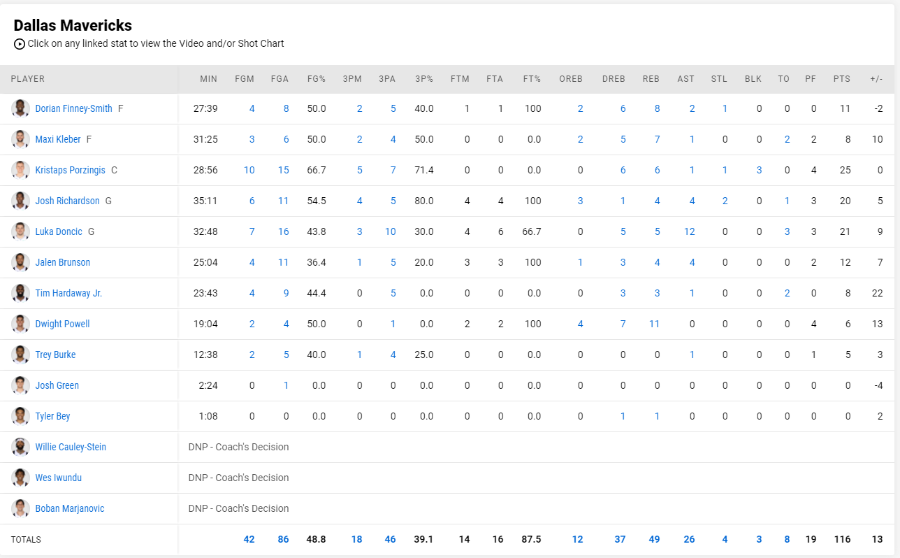The width and height of the screenshot is (900, 558).
Task: Click the +/- column header
Action: pyautogui.click(x=876, y=79)
